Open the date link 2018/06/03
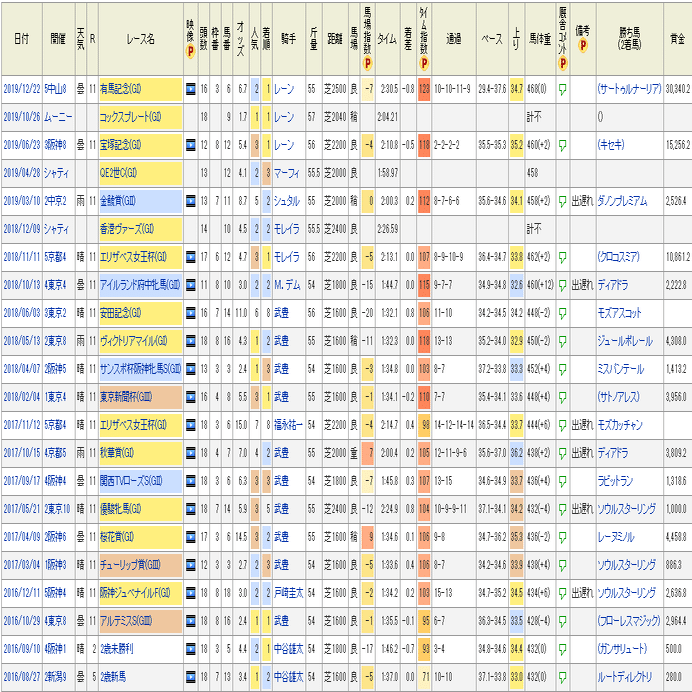This screenshot has height=692, width=692. (x=22, y=313)
